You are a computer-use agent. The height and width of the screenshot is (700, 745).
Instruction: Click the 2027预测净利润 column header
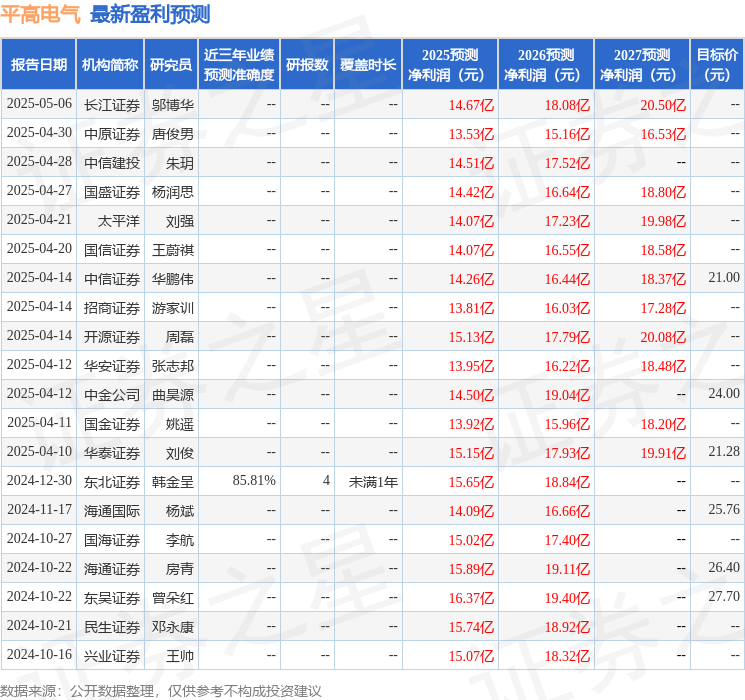click(x=642, y=65)
